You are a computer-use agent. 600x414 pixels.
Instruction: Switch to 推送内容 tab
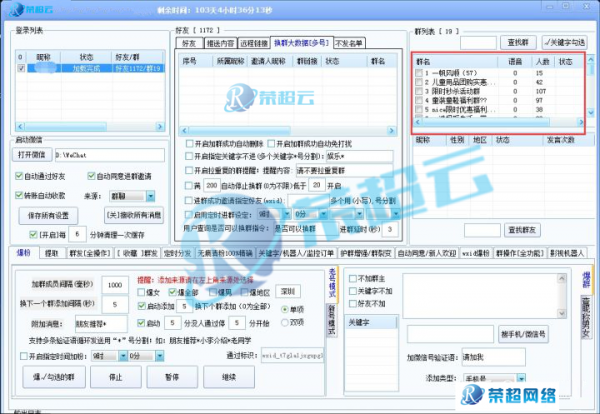pos(218,43)
